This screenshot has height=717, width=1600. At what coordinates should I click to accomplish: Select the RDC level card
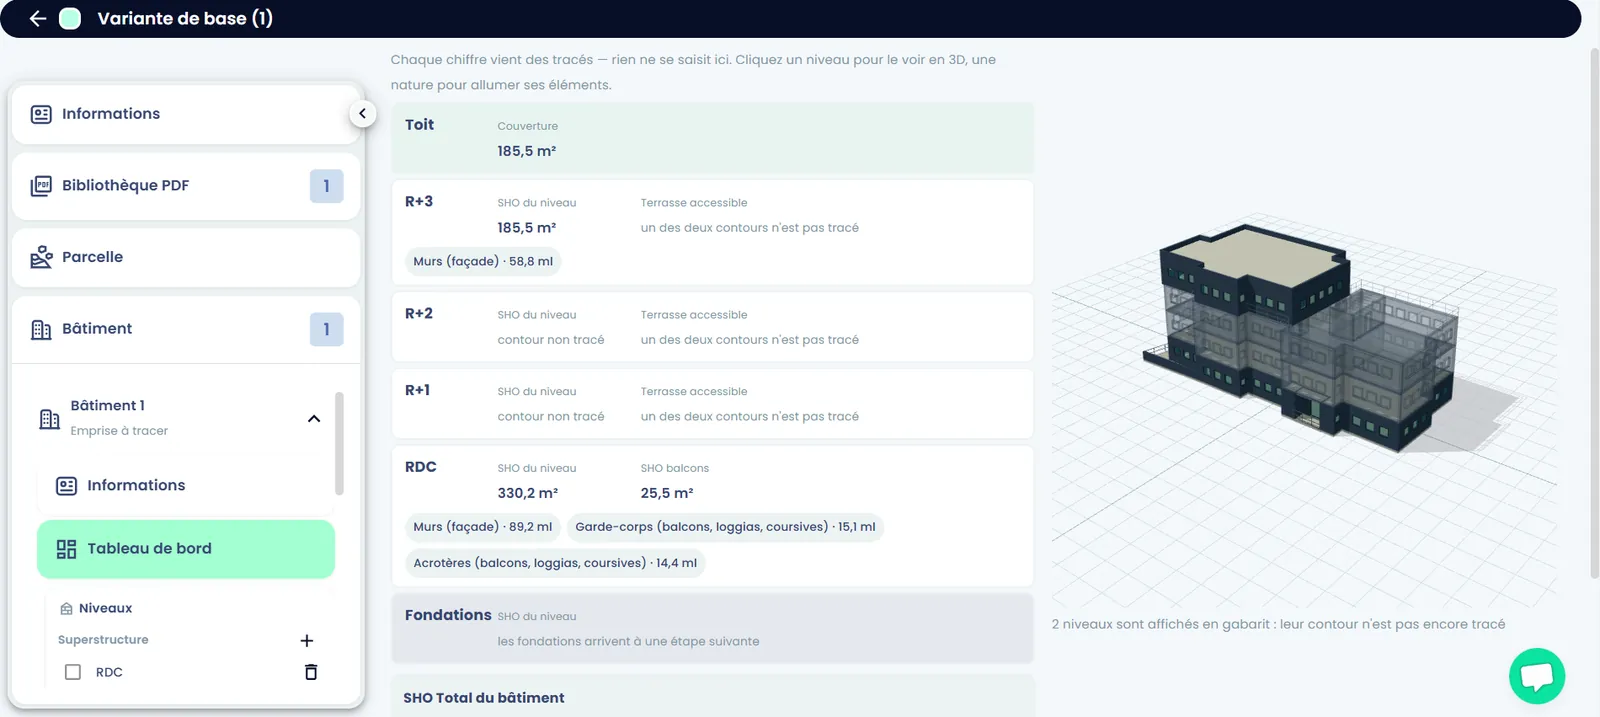[x=712, y=516]
